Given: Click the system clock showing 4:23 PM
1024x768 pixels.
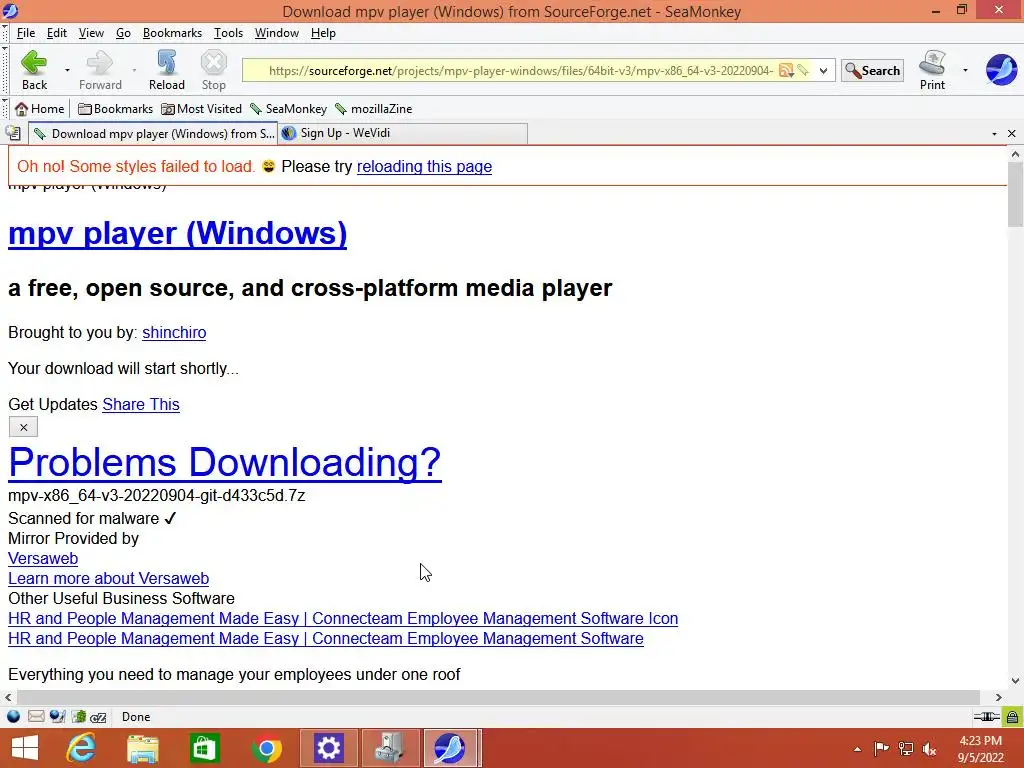Looking at the screenshot, I should [x=980, y=749].
